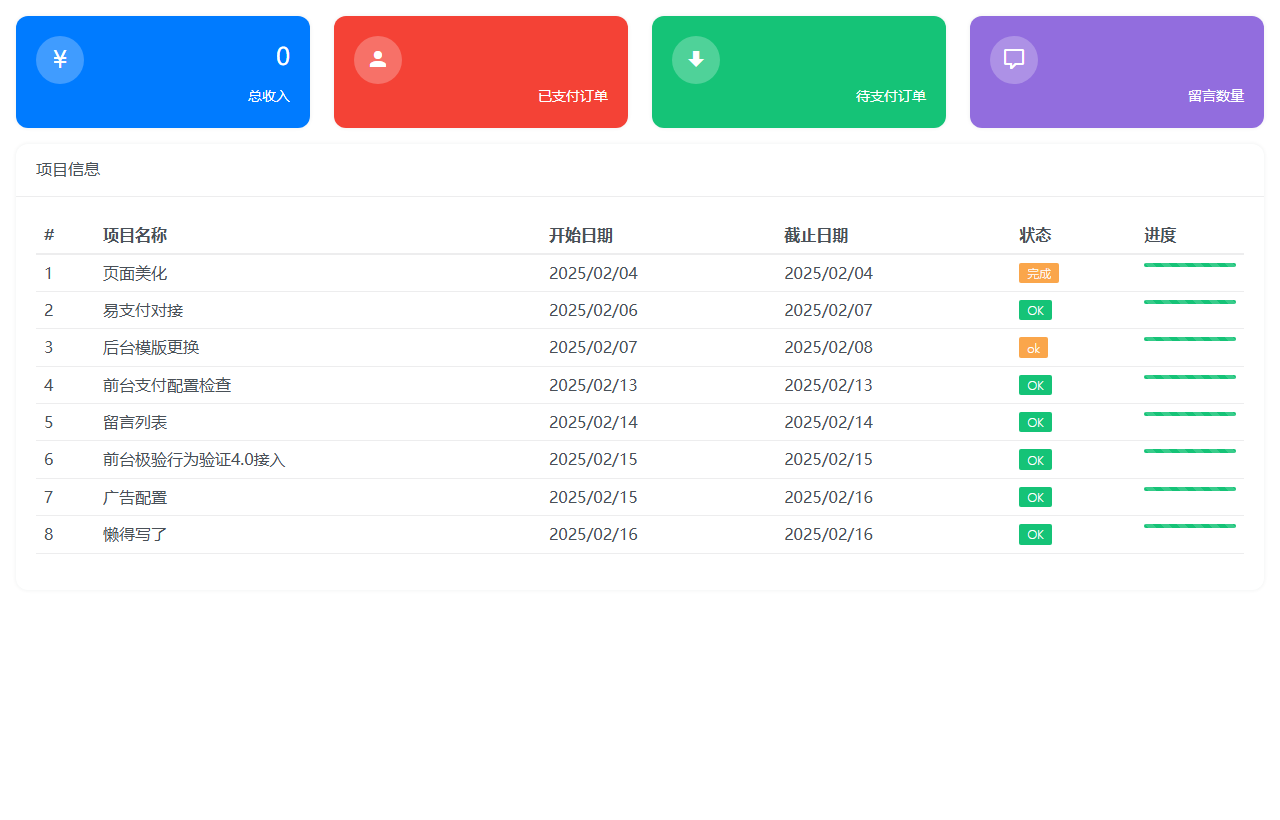Image resolution: width=1280 pixels, height=820 pixels.
Task: Click the OK badge in the 广告配置 row
Action: 1035,497
